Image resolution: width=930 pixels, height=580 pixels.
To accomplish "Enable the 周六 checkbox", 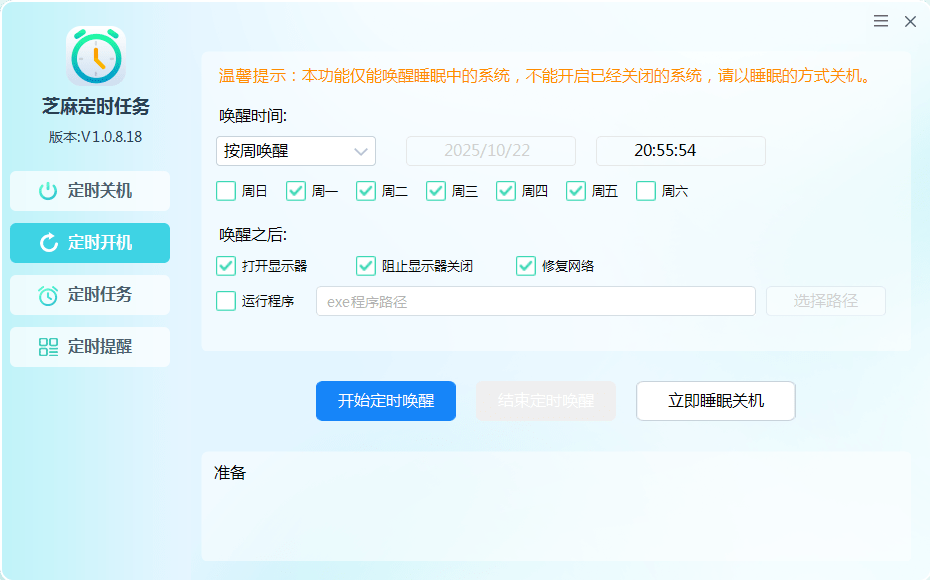I will click(x=646, y=191).
